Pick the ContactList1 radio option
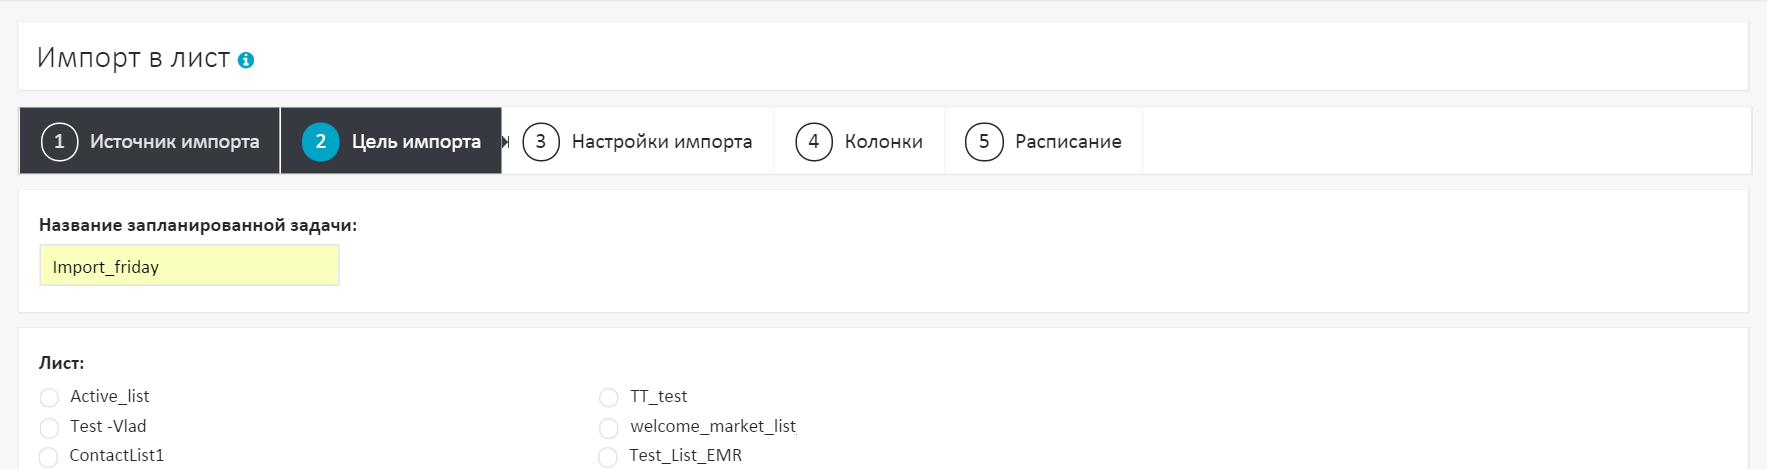The image size is (1767, 469). 49,457
